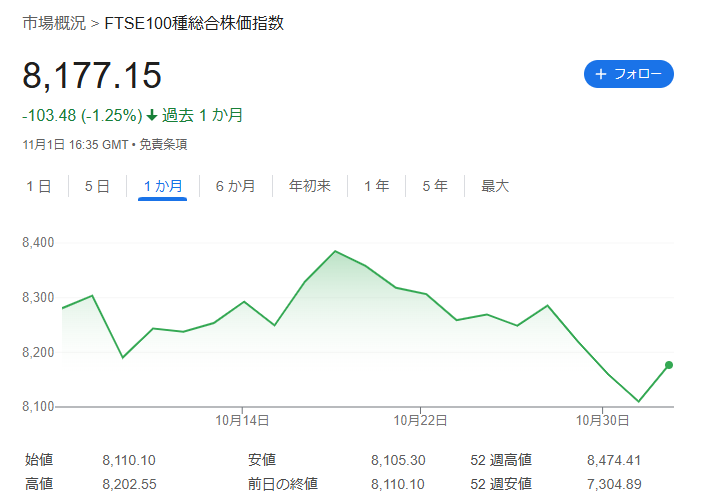Click the 8,300 y-axis label
The height and width of the screenshot is (499, 708).
click(x=38, y=298)
